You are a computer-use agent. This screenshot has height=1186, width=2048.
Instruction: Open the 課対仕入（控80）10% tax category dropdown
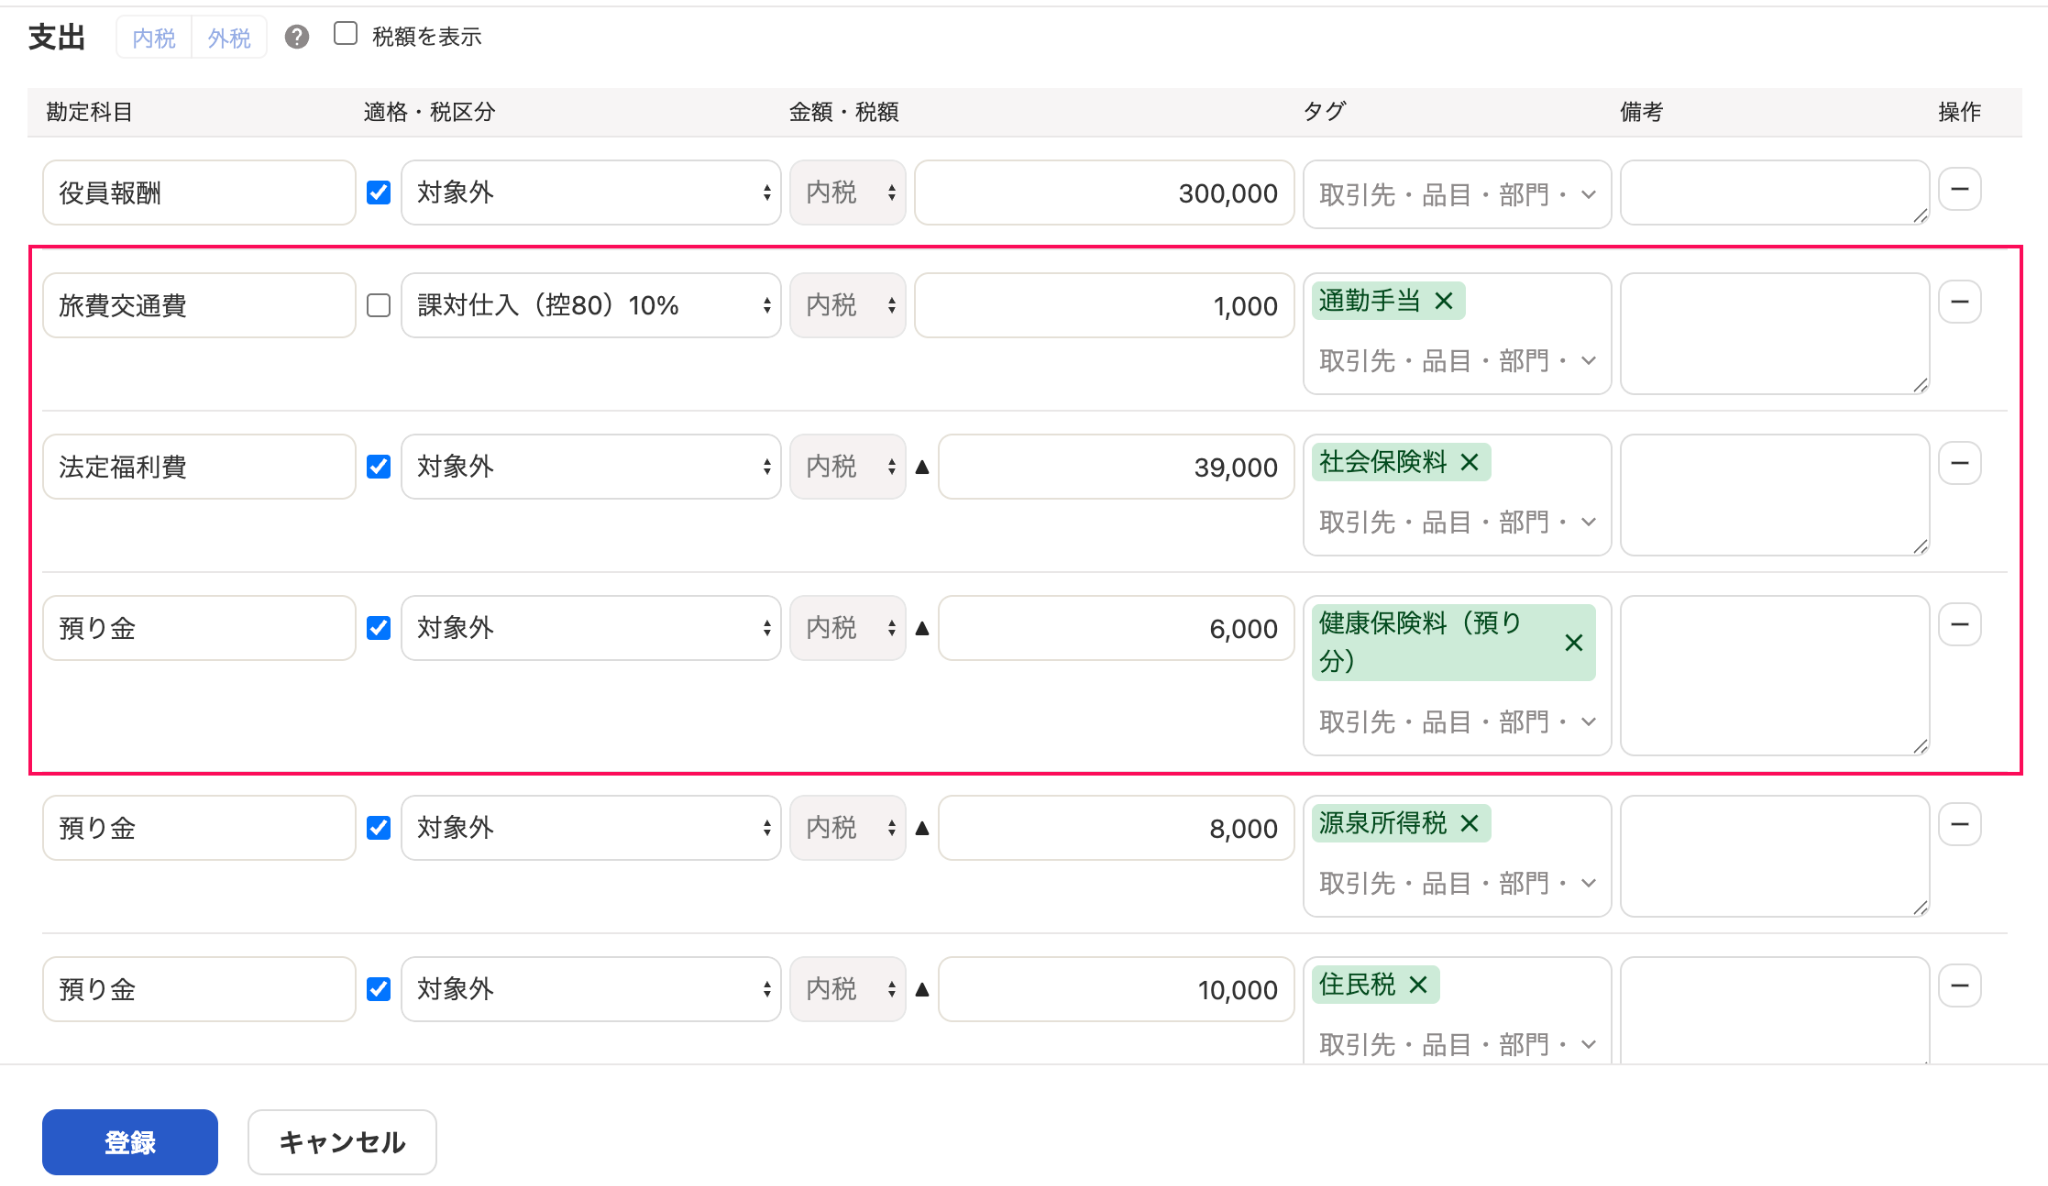pyautogui.click(x=591, y=305)
